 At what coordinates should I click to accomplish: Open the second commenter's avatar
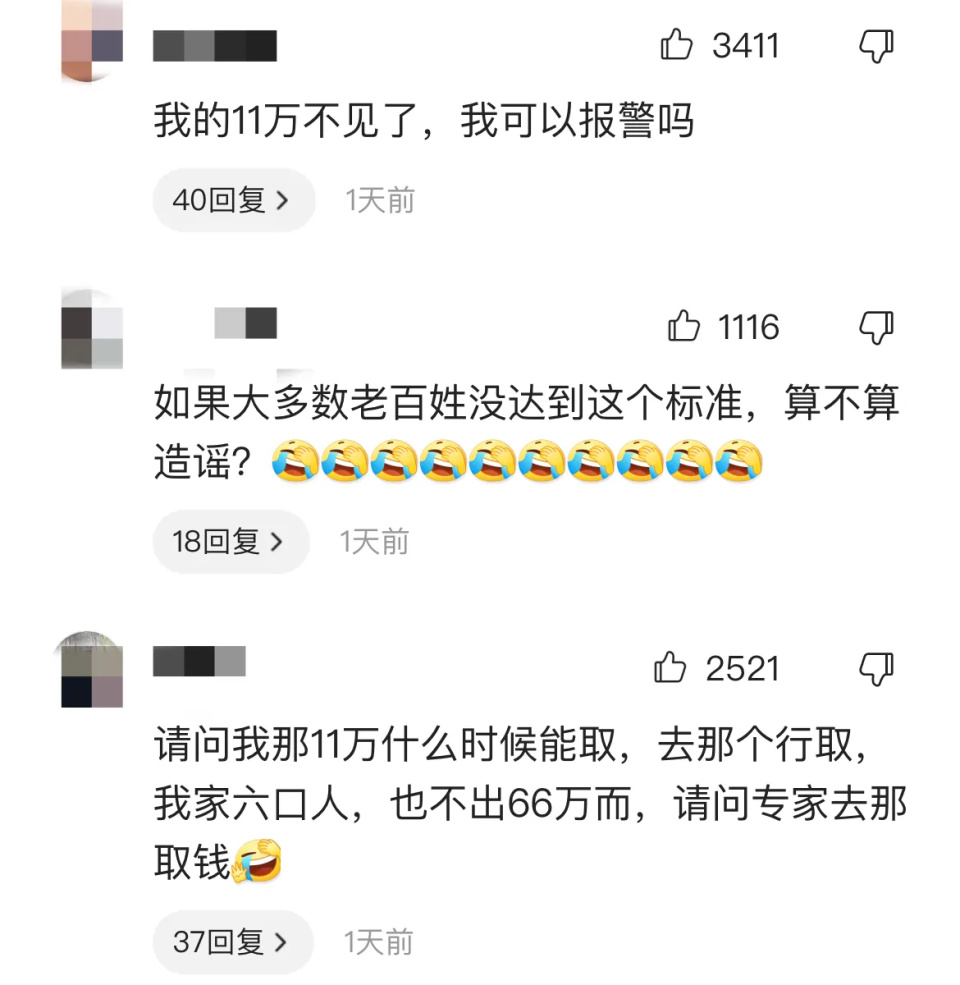coord(92,329)
